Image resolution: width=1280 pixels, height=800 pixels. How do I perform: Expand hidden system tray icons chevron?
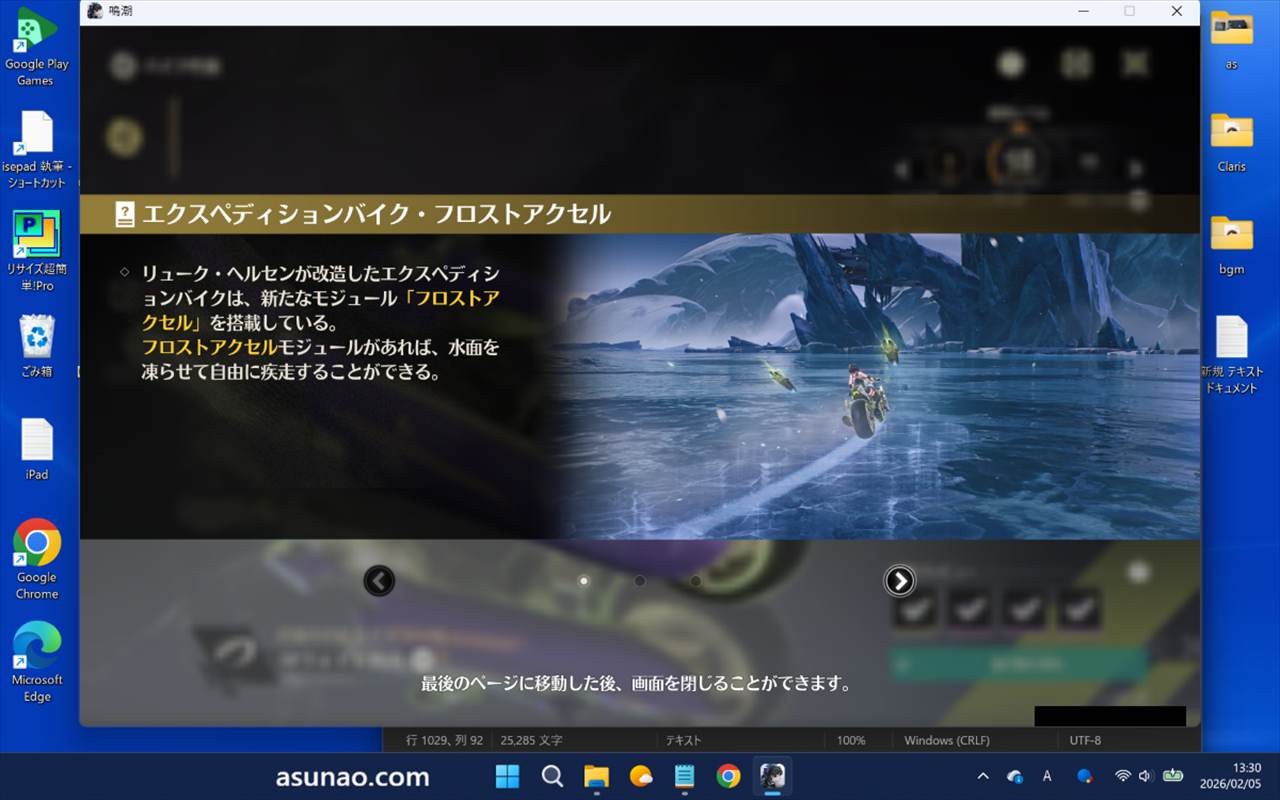tap(983, 776)
